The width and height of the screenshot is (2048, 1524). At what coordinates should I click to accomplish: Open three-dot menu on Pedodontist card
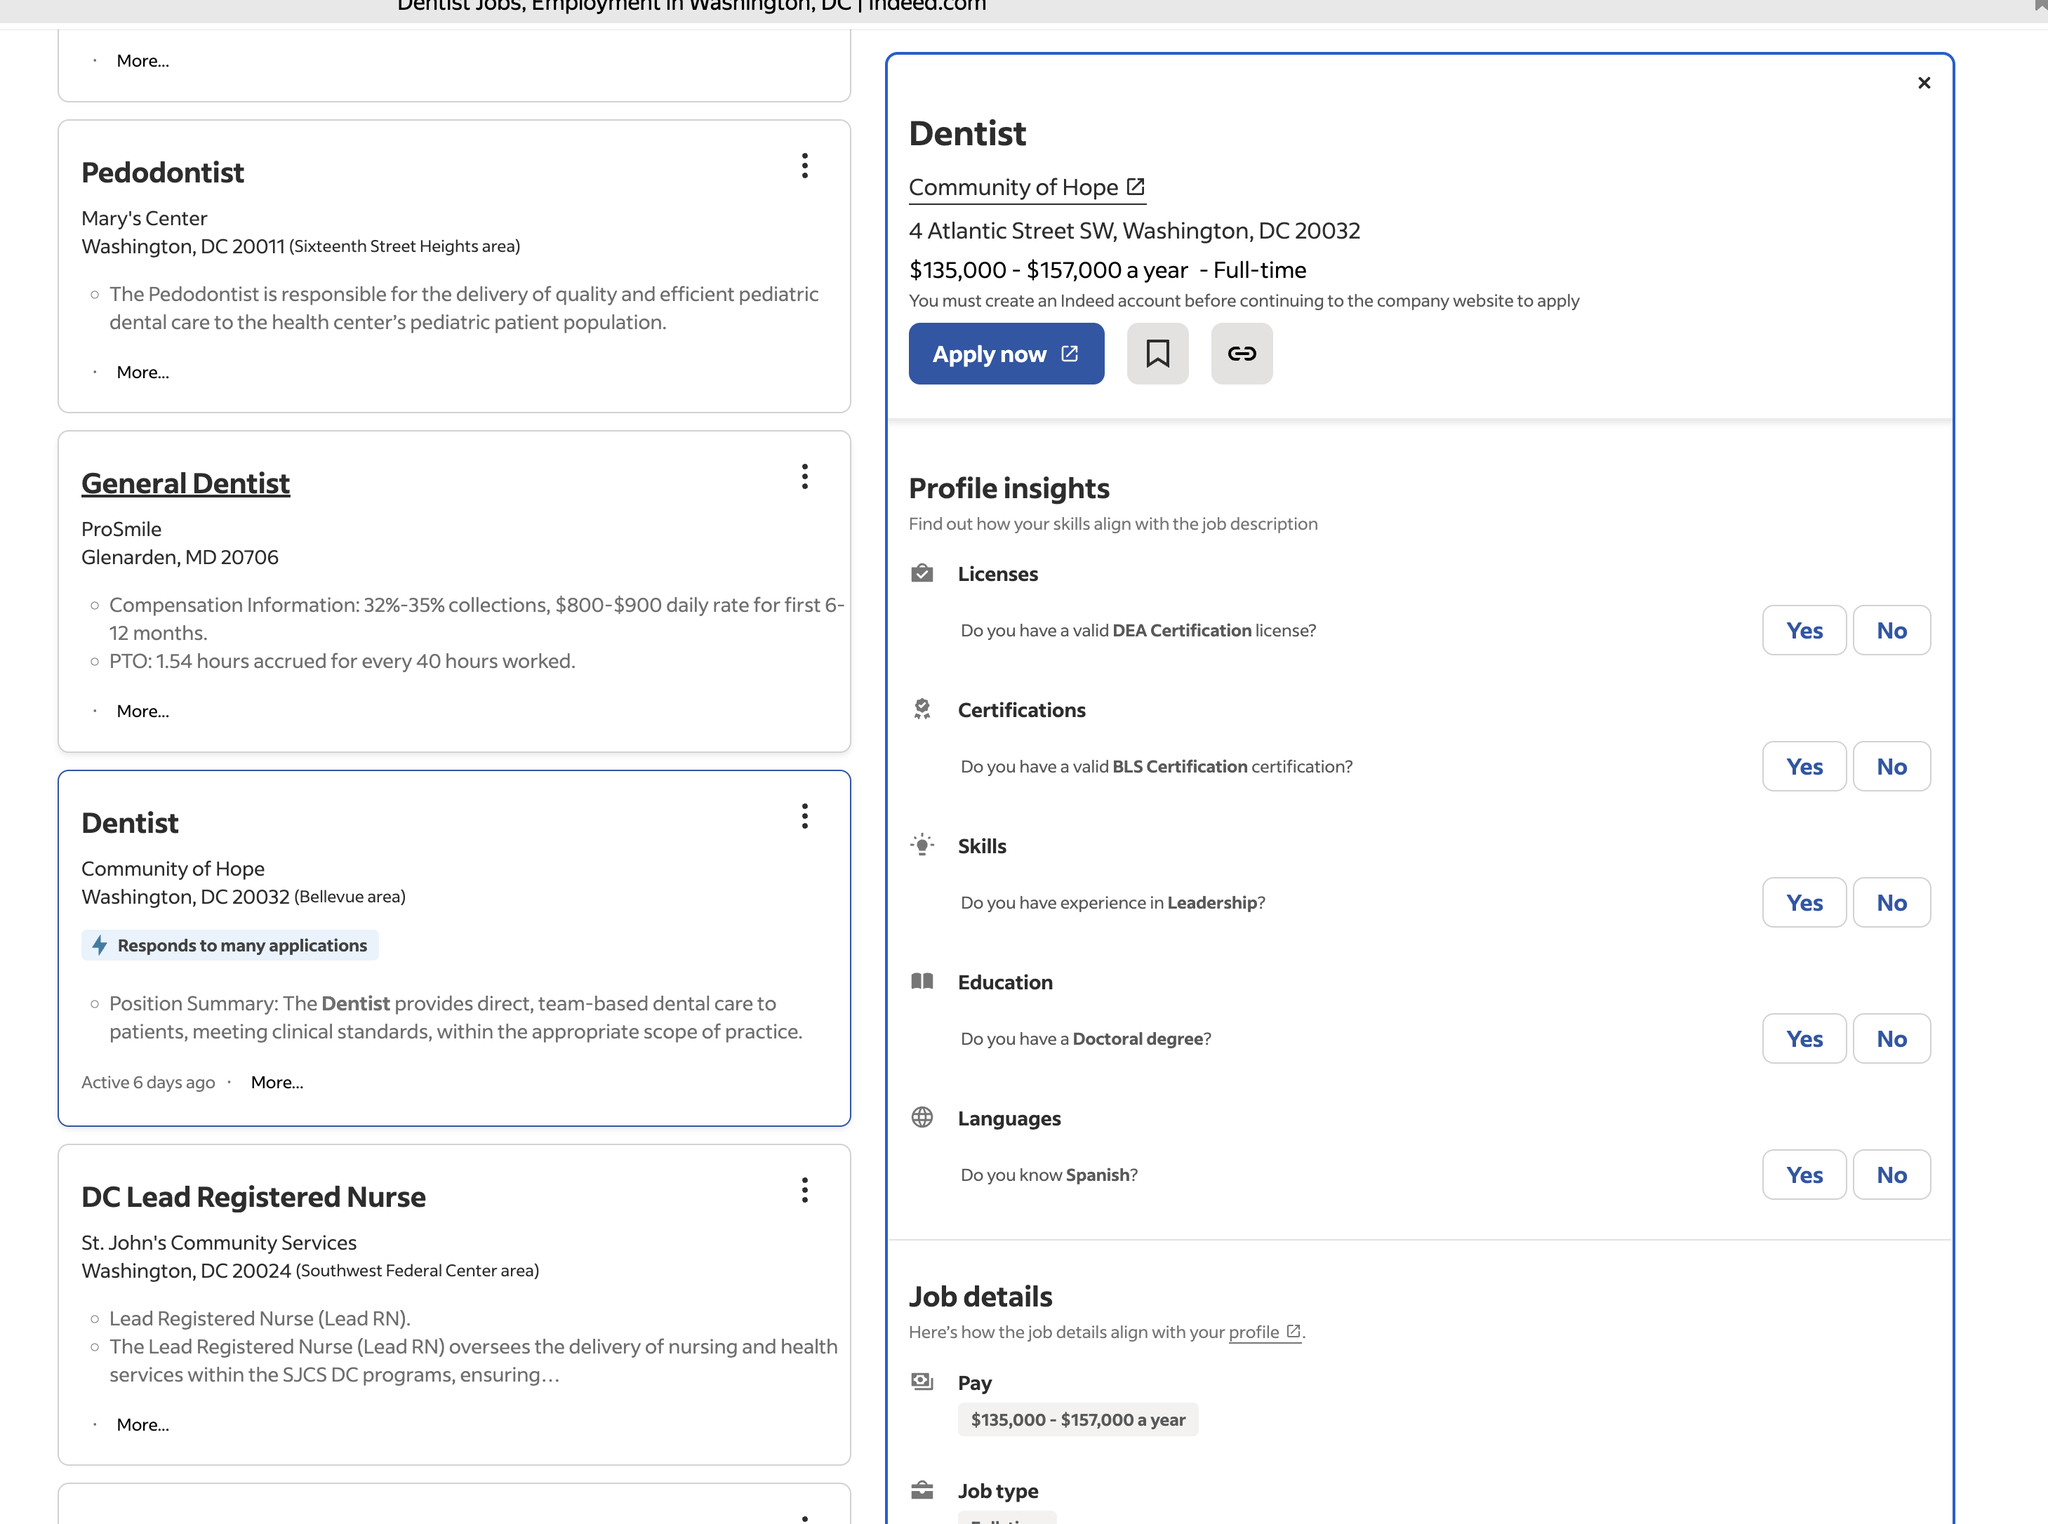[804, 166]
